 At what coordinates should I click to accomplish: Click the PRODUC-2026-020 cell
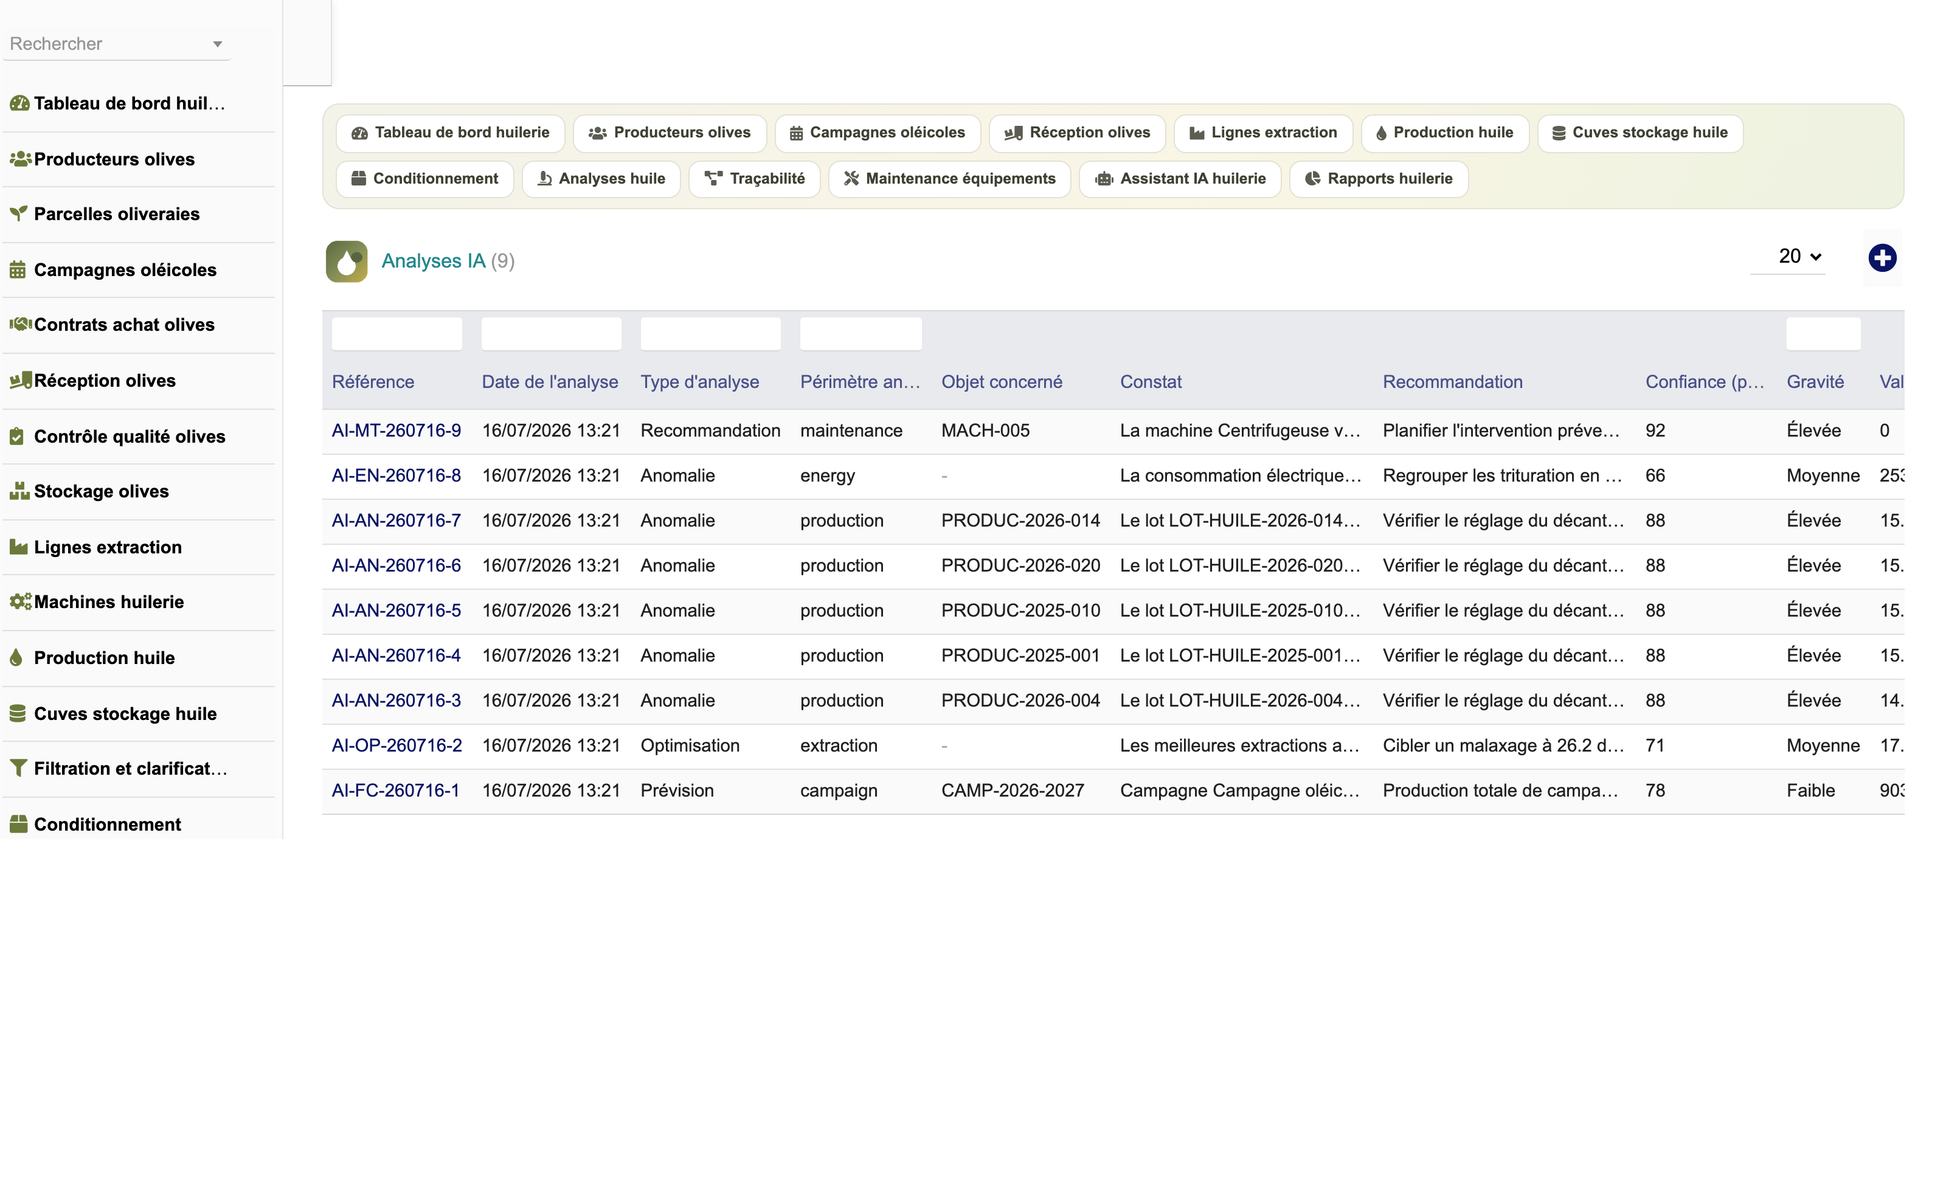point(1021,566)
